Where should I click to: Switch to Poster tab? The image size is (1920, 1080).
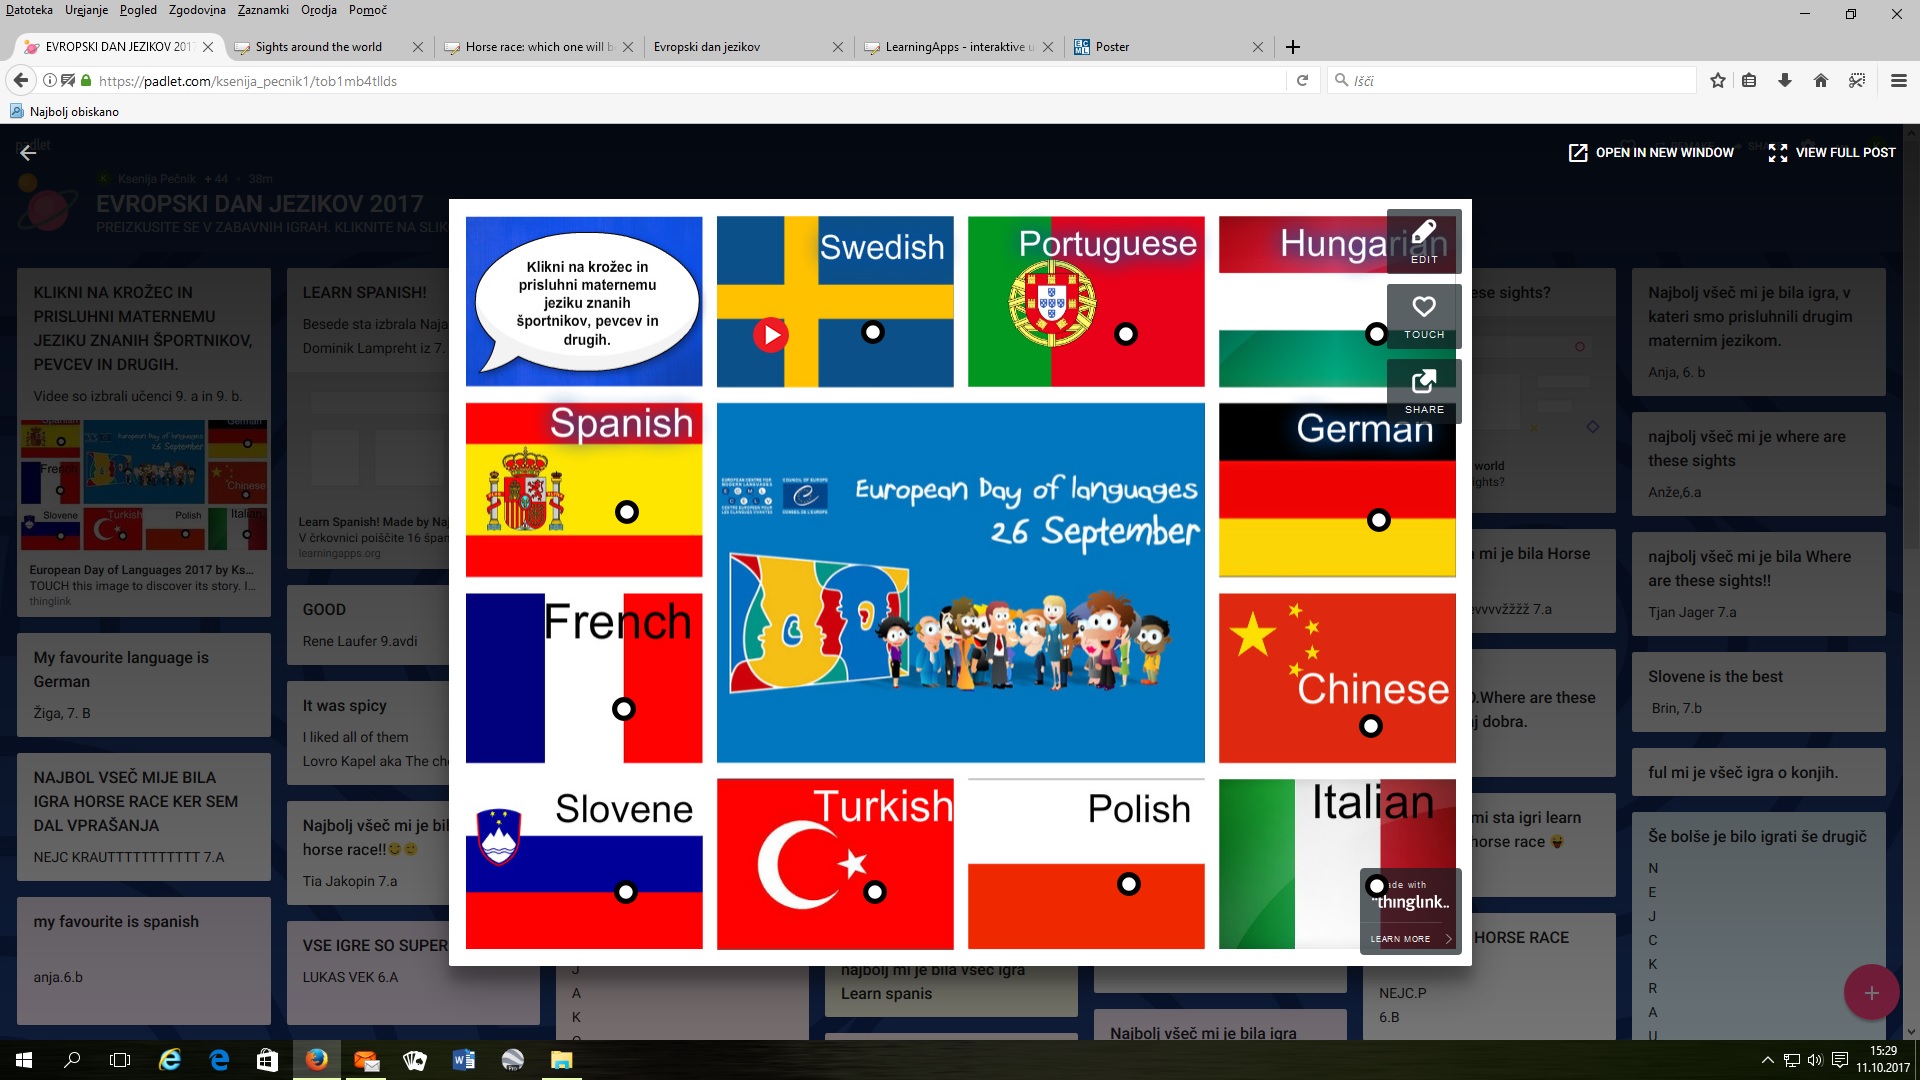pos(1166,47)
